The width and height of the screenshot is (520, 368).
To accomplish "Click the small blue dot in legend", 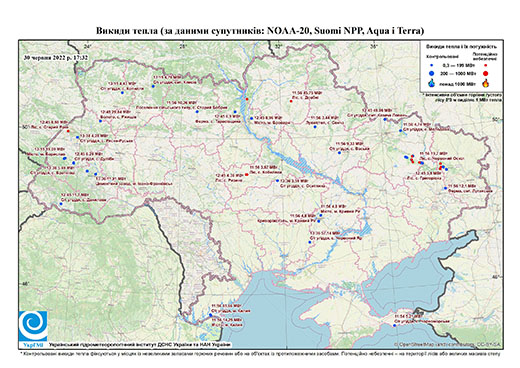I will pos(432,65).
